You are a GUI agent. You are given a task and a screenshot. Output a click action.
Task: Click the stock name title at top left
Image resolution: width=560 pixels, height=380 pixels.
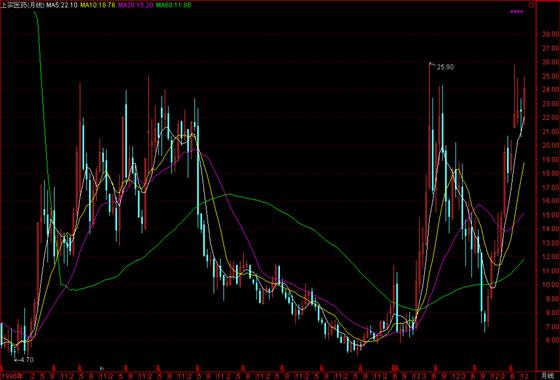[x=22, y=5]
